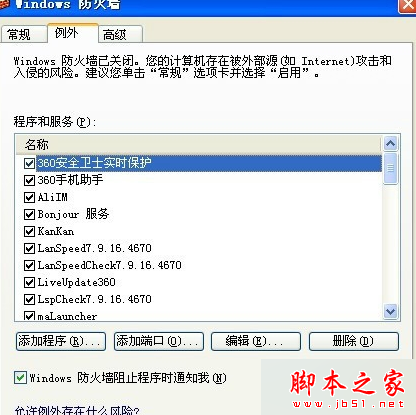Click the firewall icon in title bar
This screenshot has width=416, height=415.
pyautogui.click(x=4, y=4)
